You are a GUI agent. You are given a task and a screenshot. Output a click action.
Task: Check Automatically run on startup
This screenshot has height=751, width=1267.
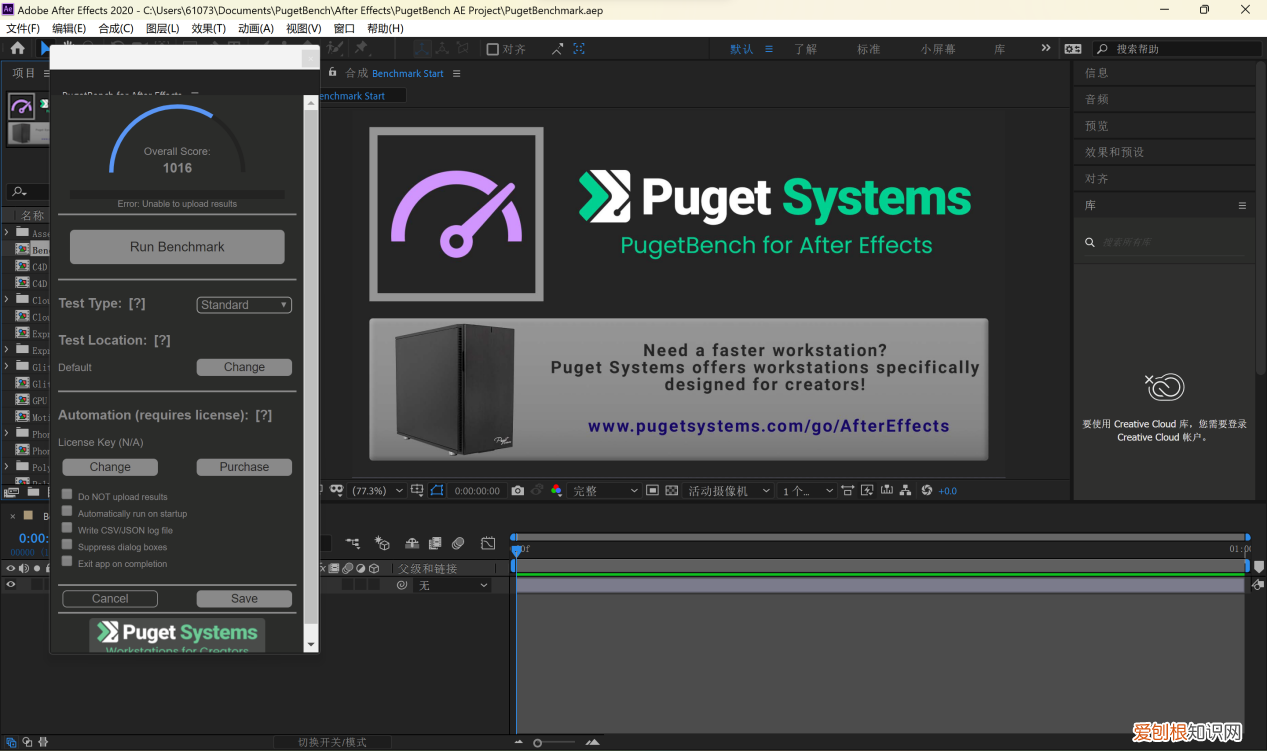point(67,512)
